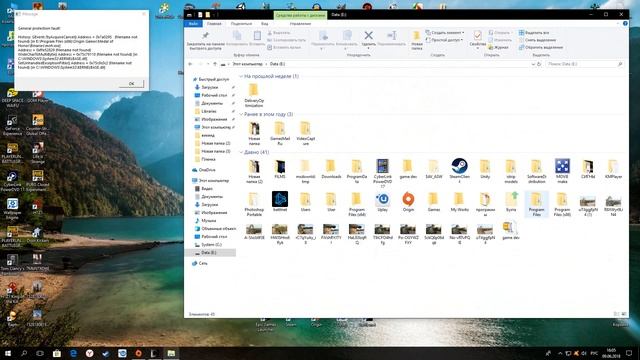The height and width of the screenshot is (360, 640).
Task: Select "Быстрый доступ" in the navigation pane
Action: 211,79
